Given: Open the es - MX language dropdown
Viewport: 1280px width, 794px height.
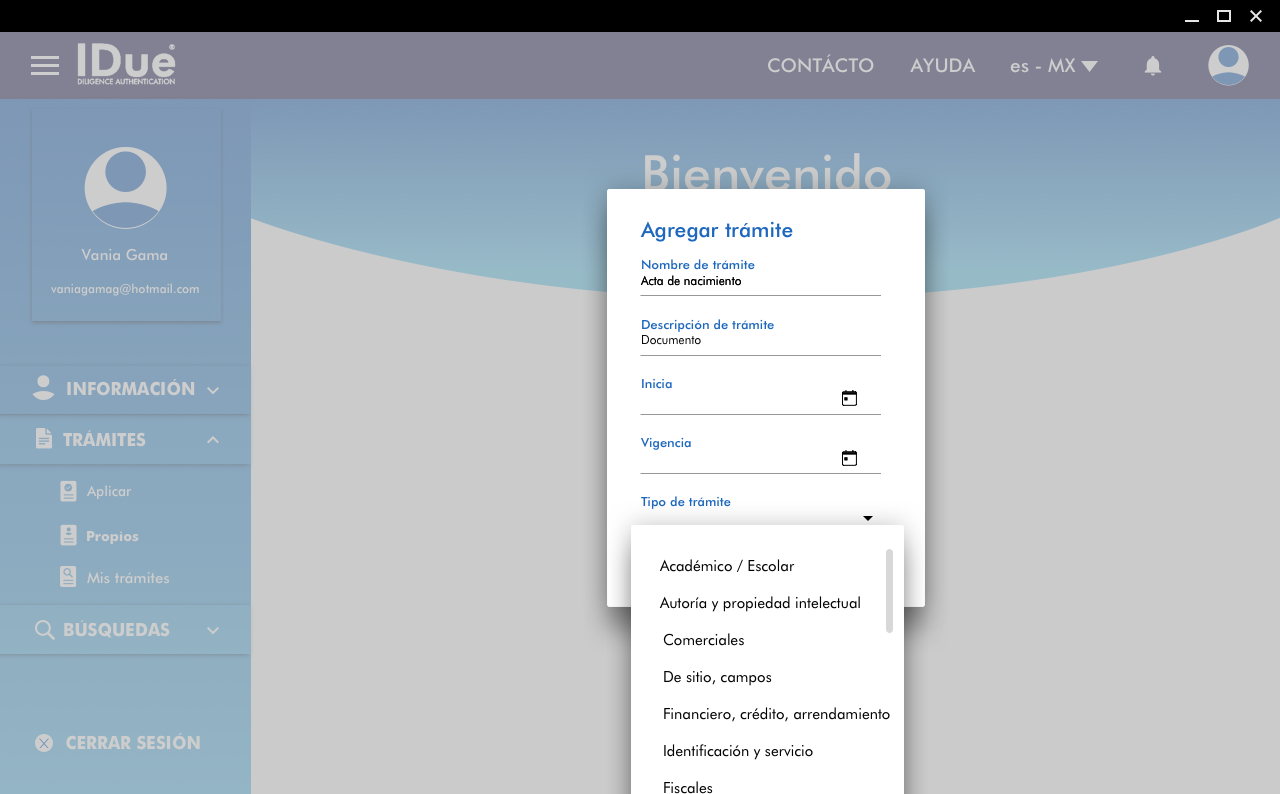Looking at the screenshot, I should click(1053, 66).
